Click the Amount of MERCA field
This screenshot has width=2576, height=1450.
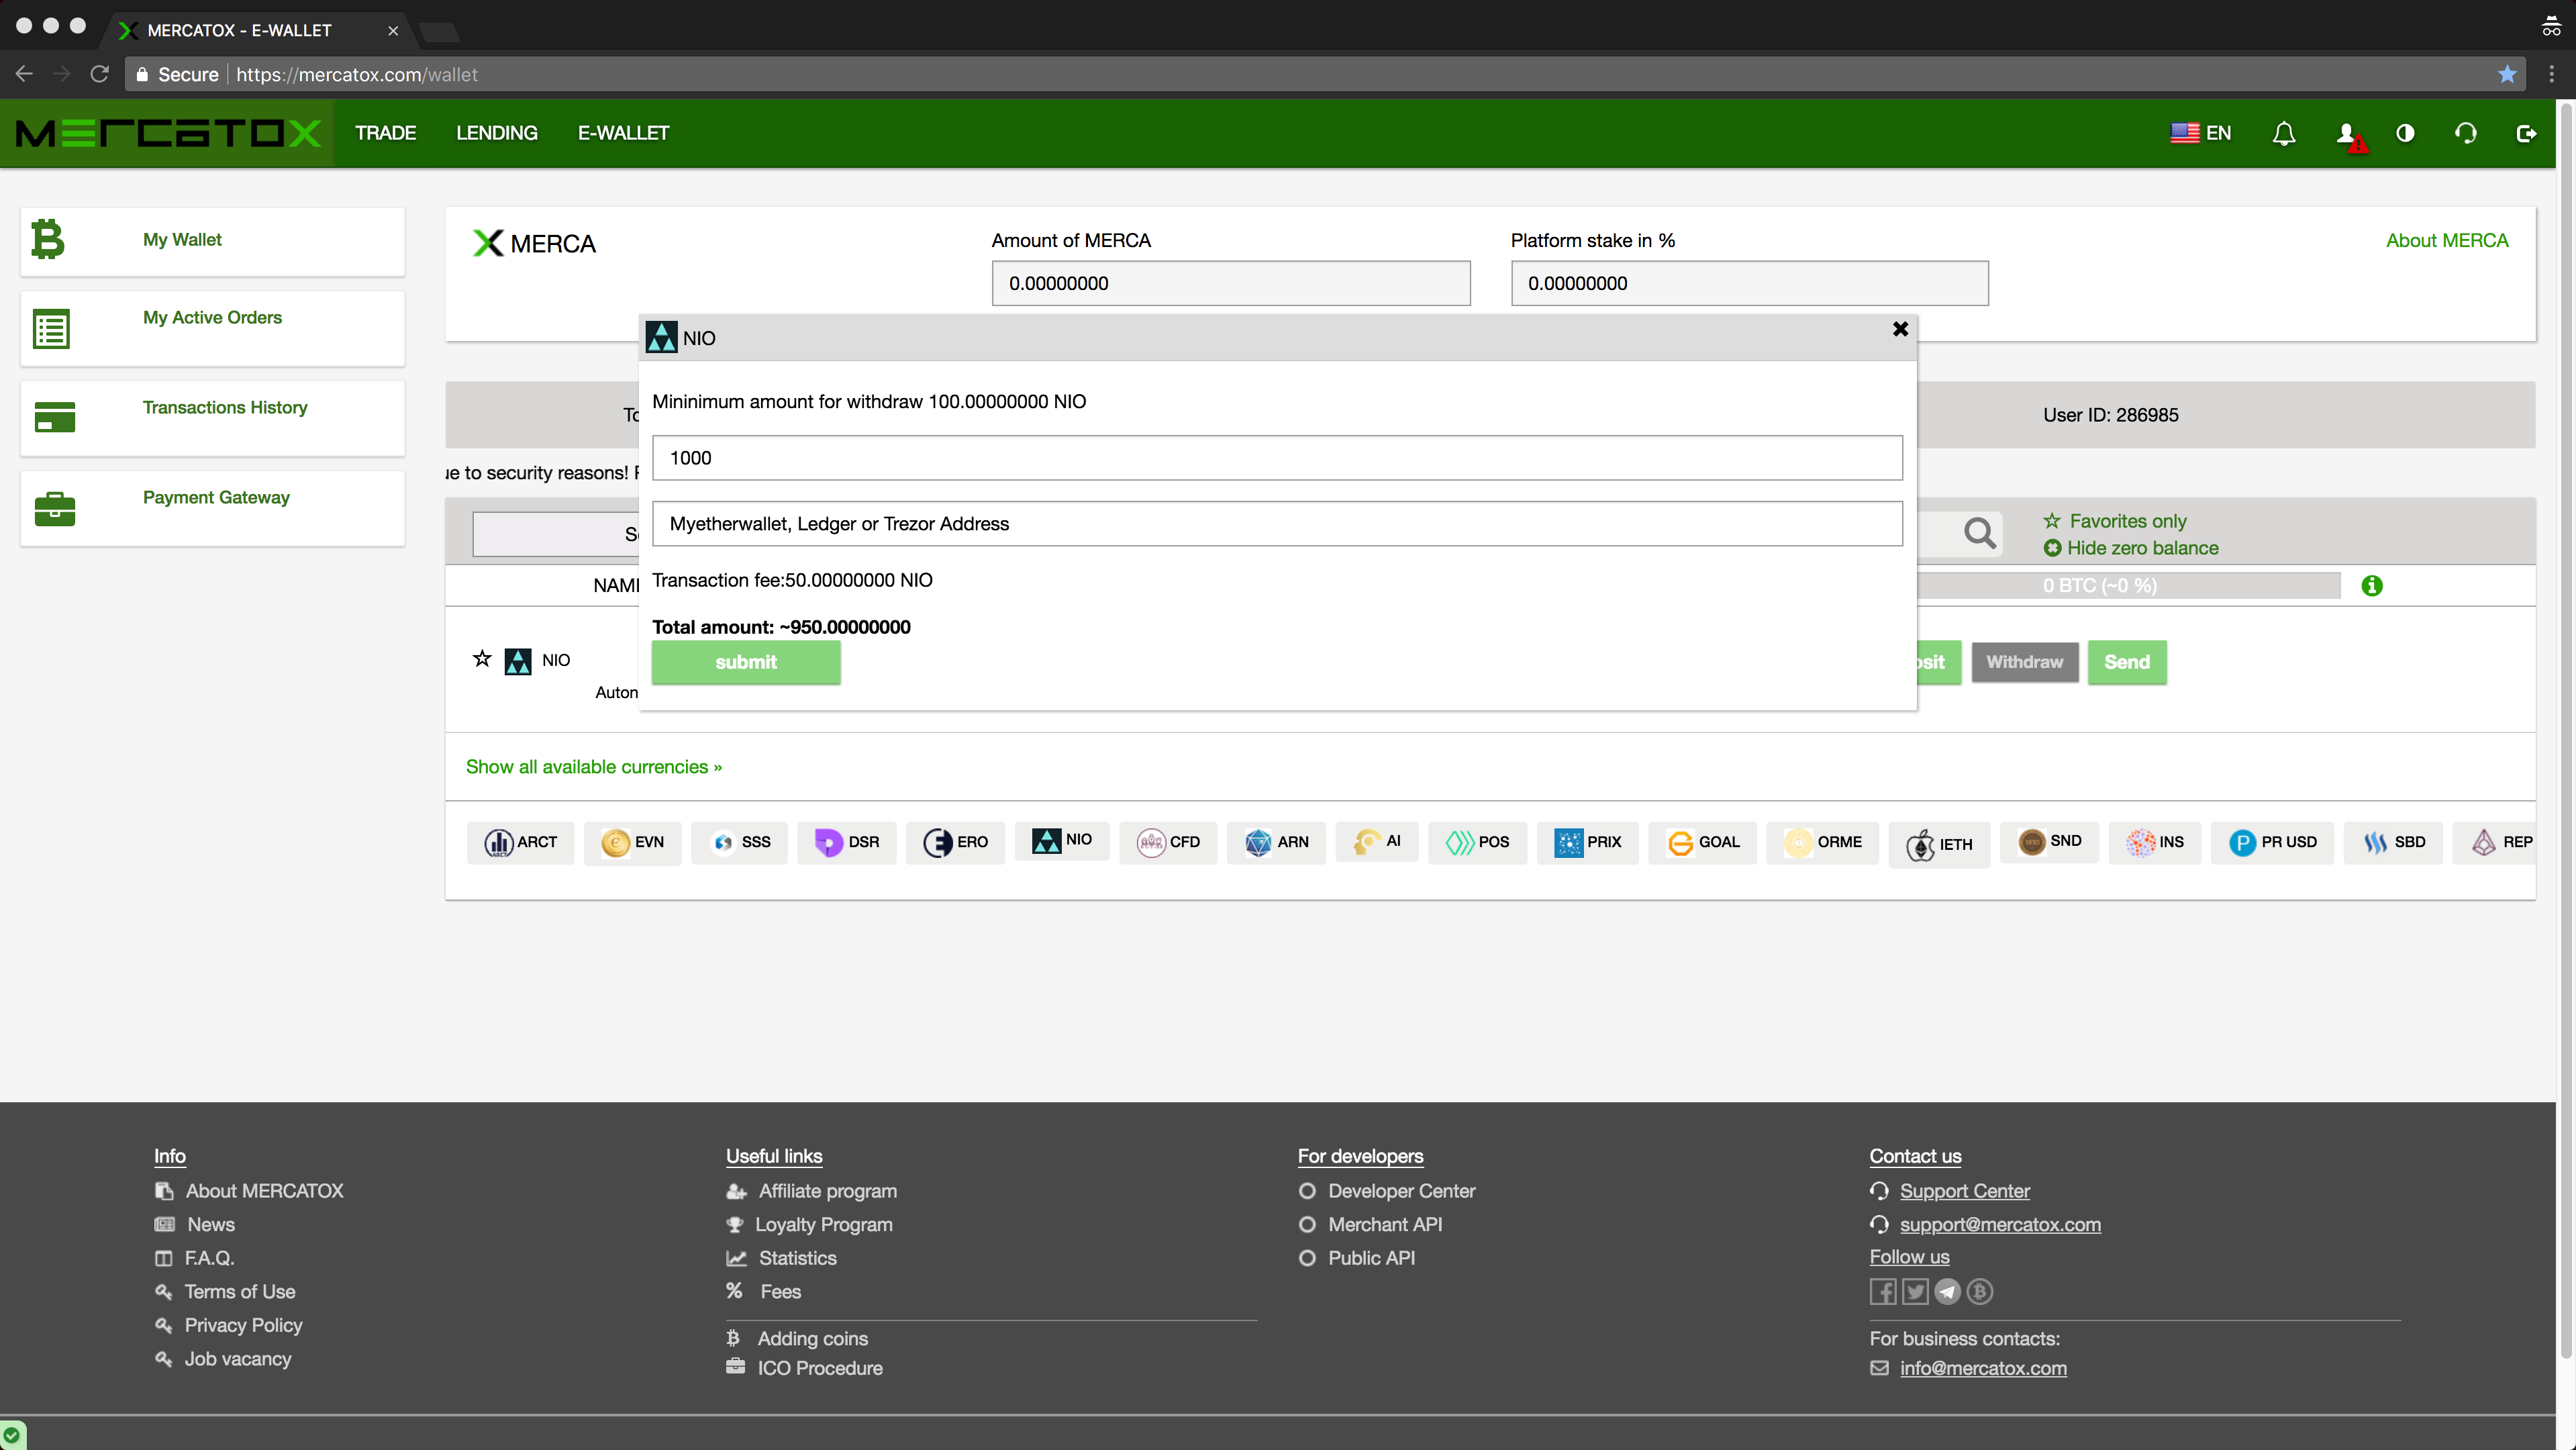pyautogui.click(x=1231, y=283)
